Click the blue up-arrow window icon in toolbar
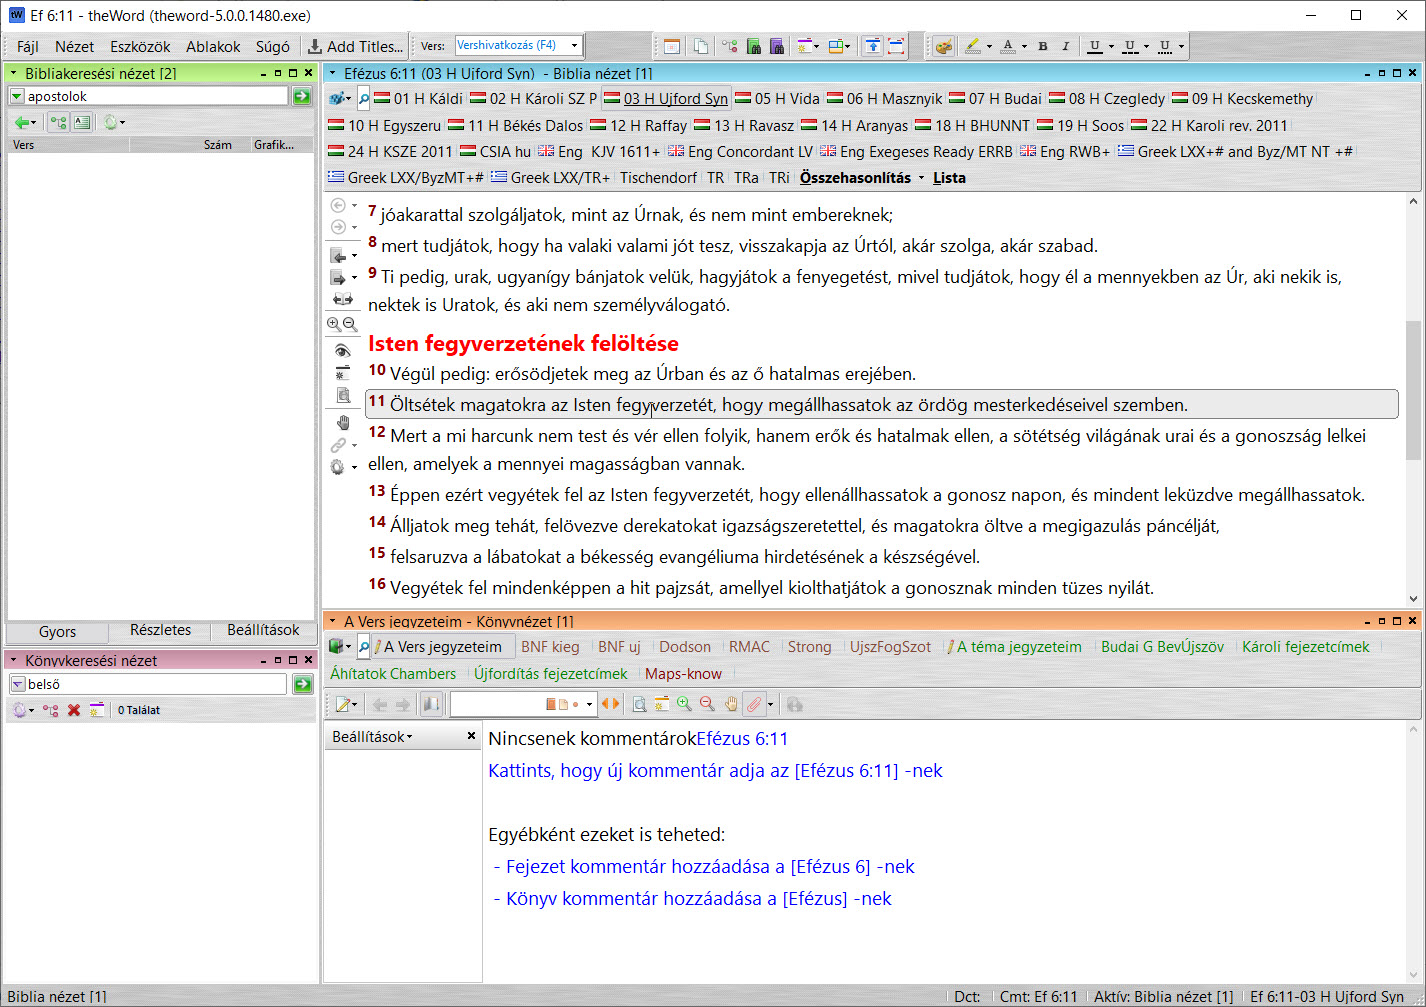1426x1007 pixels. pyautogui.click(x=873, y=46)
